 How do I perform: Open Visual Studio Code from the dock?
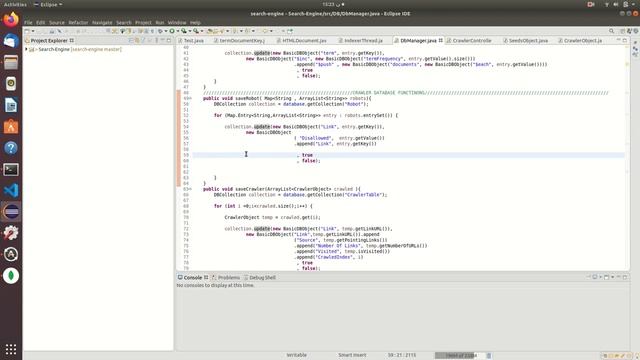[11, 191]
